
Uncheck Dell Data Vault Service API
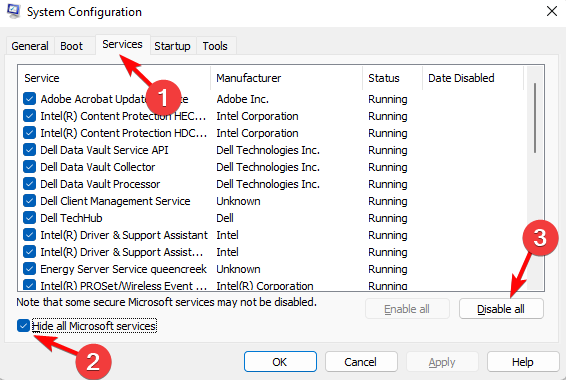coord(29,150)
